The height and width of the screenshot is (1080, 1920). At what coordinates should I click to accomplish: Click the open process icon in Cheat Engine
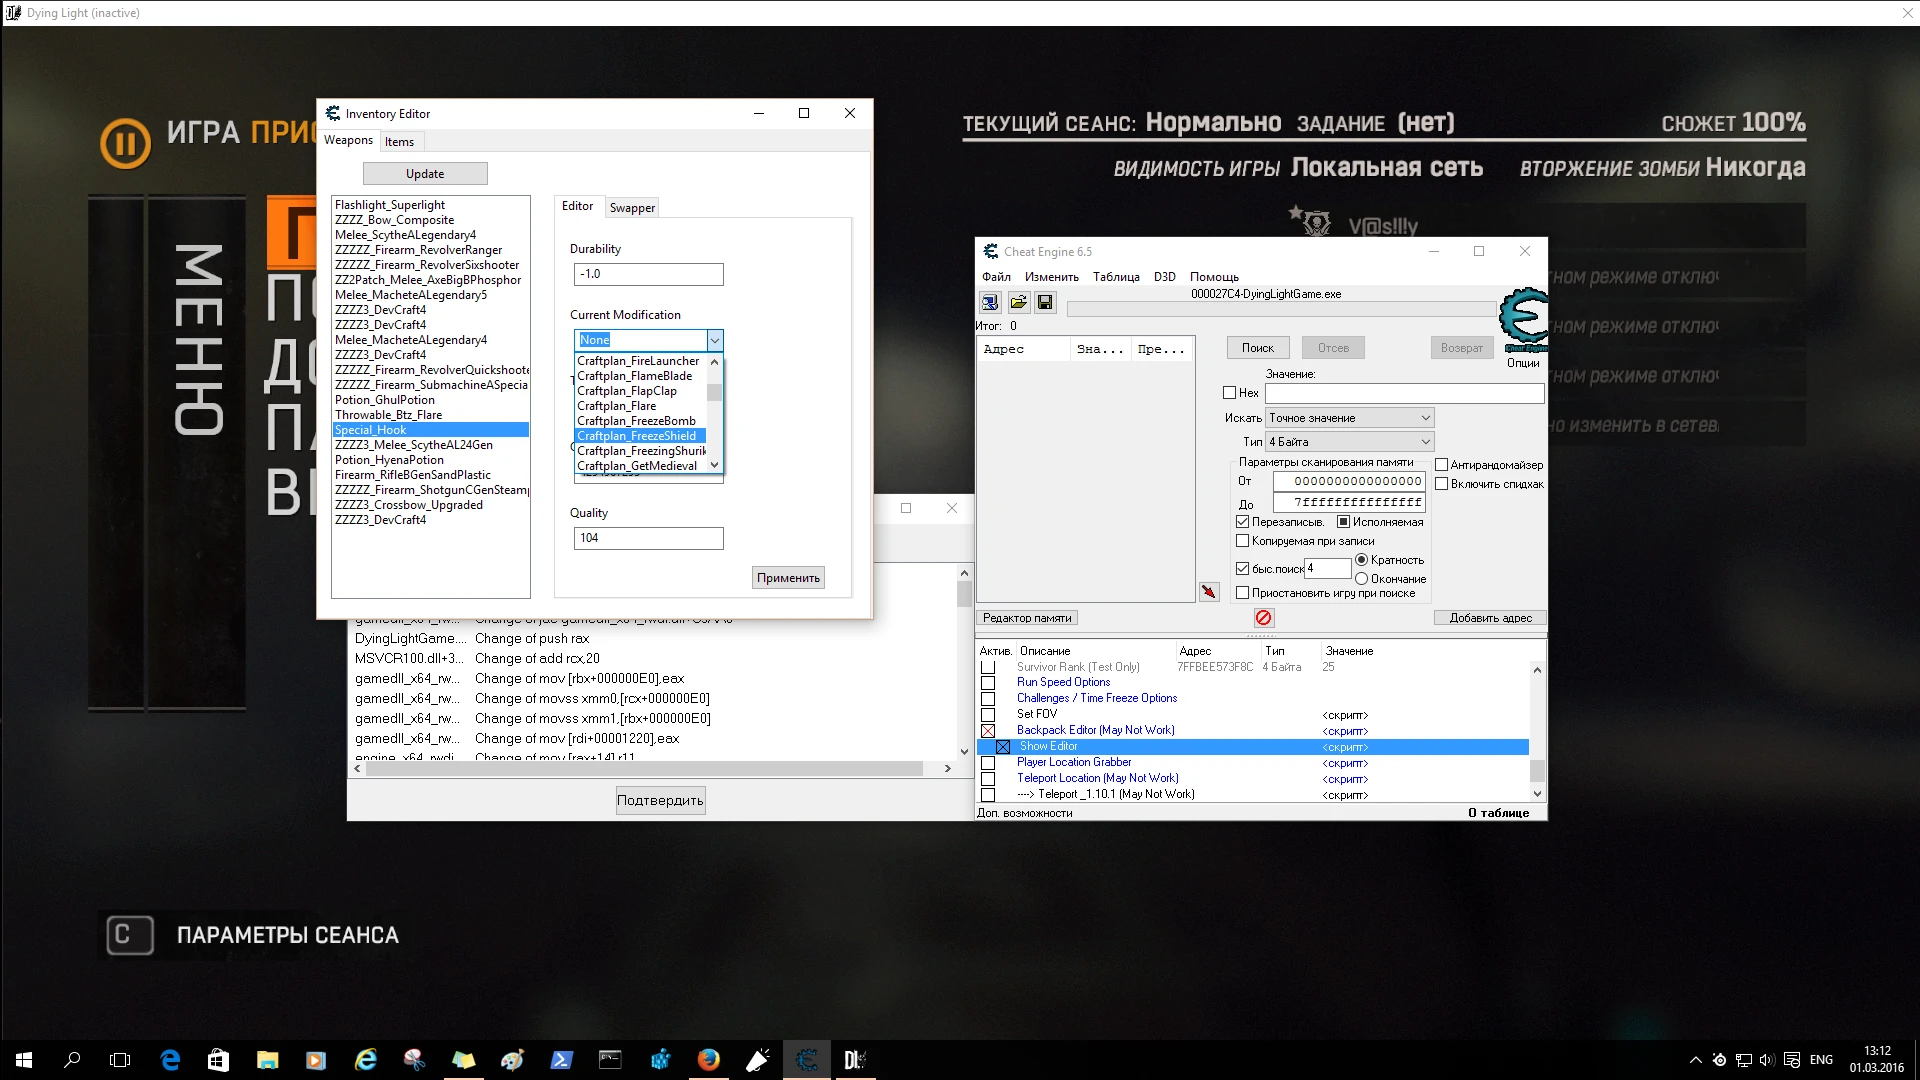990,302
